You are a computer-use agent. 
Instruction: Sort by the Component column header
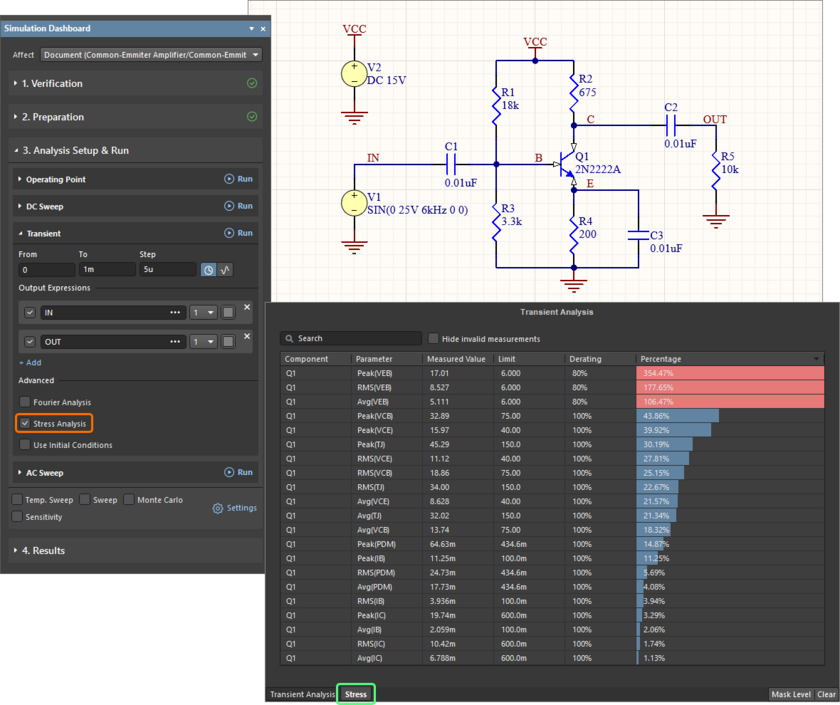(x=316, y=359)
